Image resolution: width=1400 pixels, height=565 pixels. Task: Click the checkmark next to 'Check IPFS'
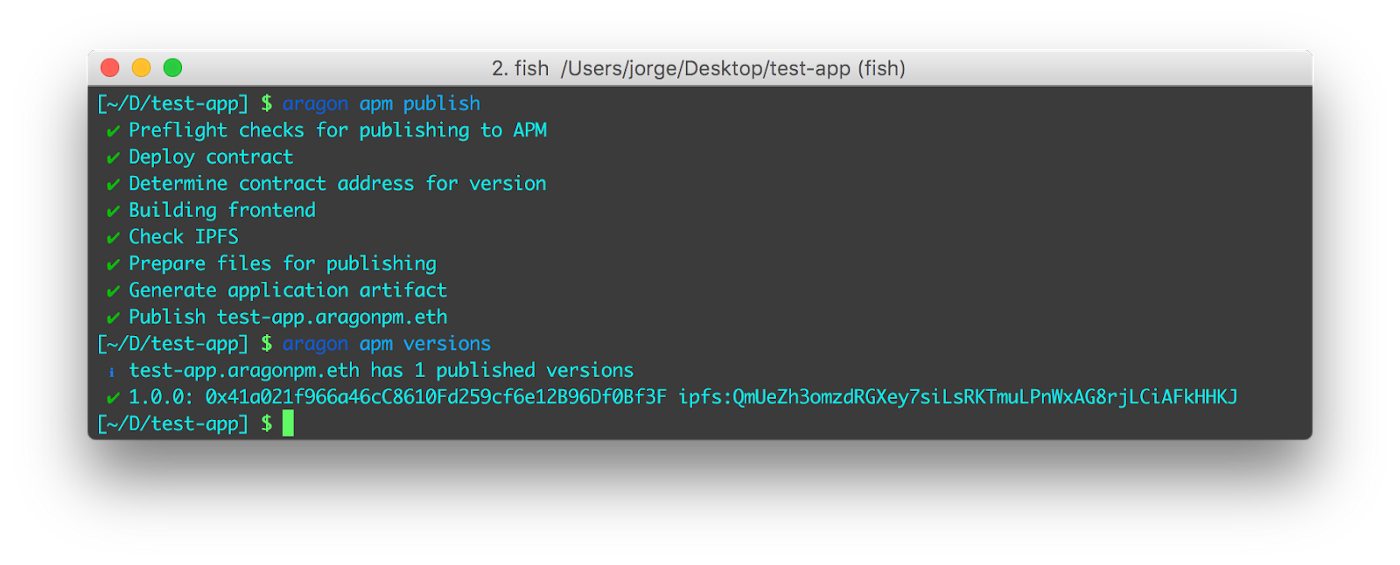113,238
